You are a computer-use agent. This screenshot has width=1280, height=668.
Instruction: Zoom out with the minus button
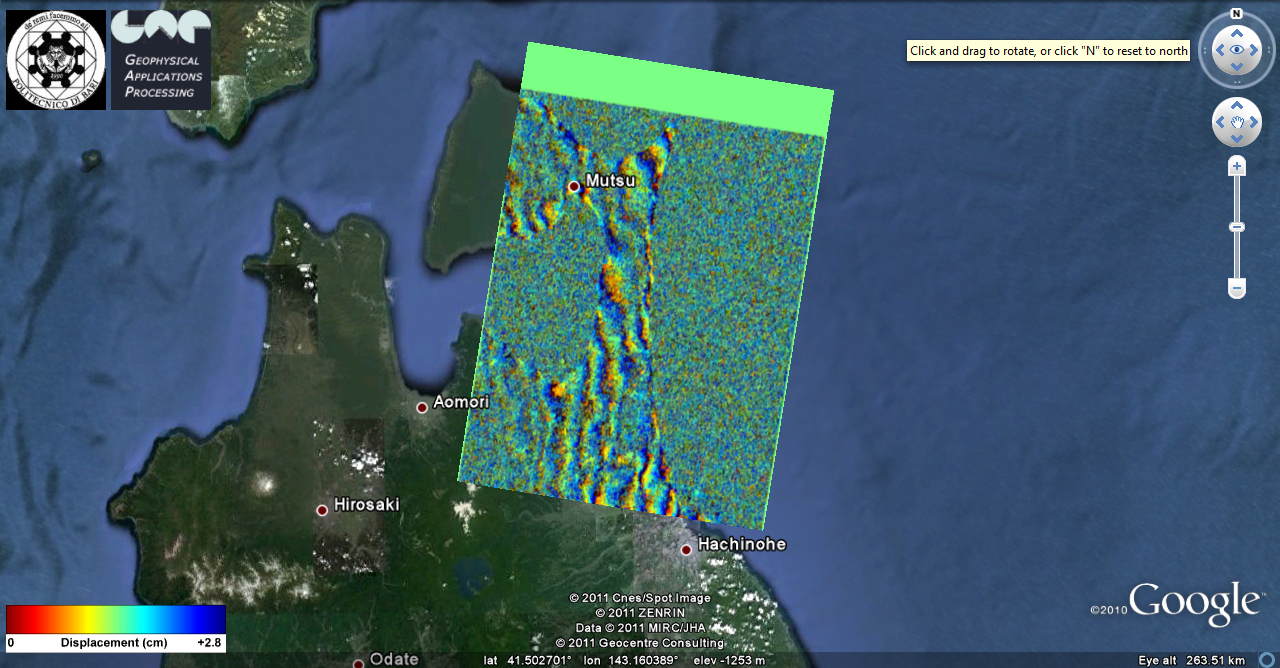(x=1237, y=289)
